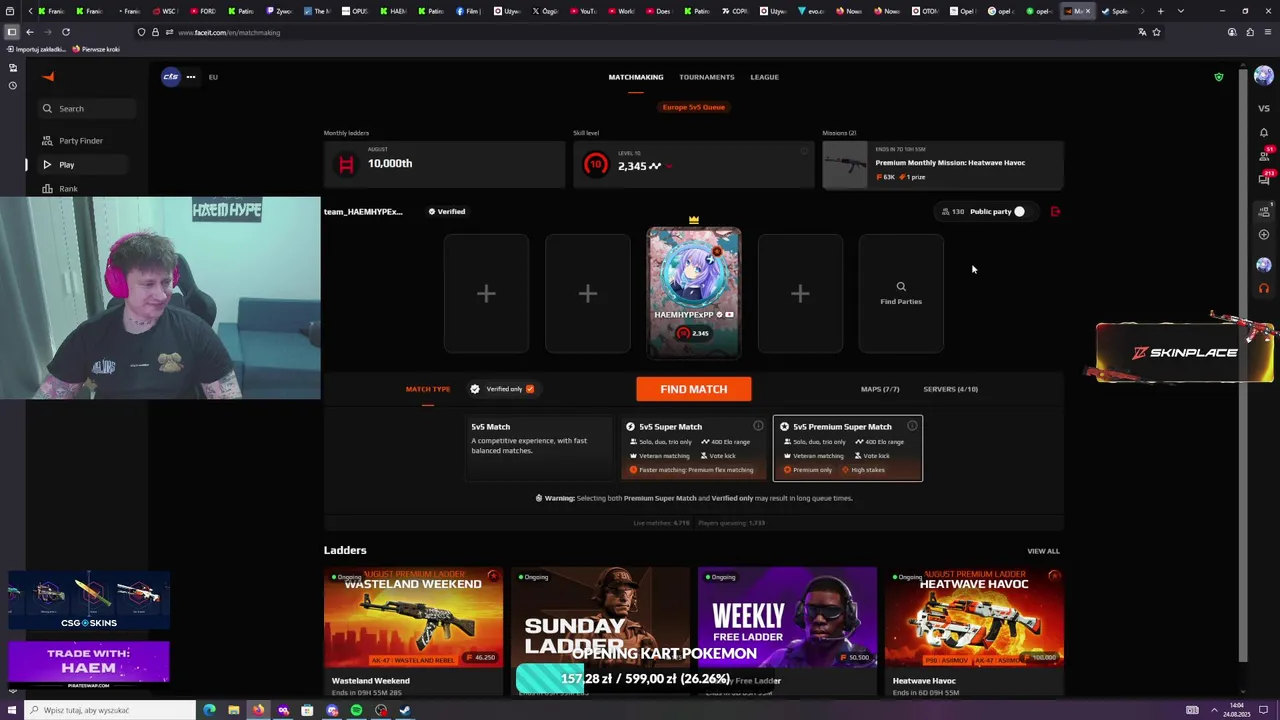The width and height of the screenshot is (1280, 720).
Task: Click the first empty party slot plus
Action: [486, 293]
